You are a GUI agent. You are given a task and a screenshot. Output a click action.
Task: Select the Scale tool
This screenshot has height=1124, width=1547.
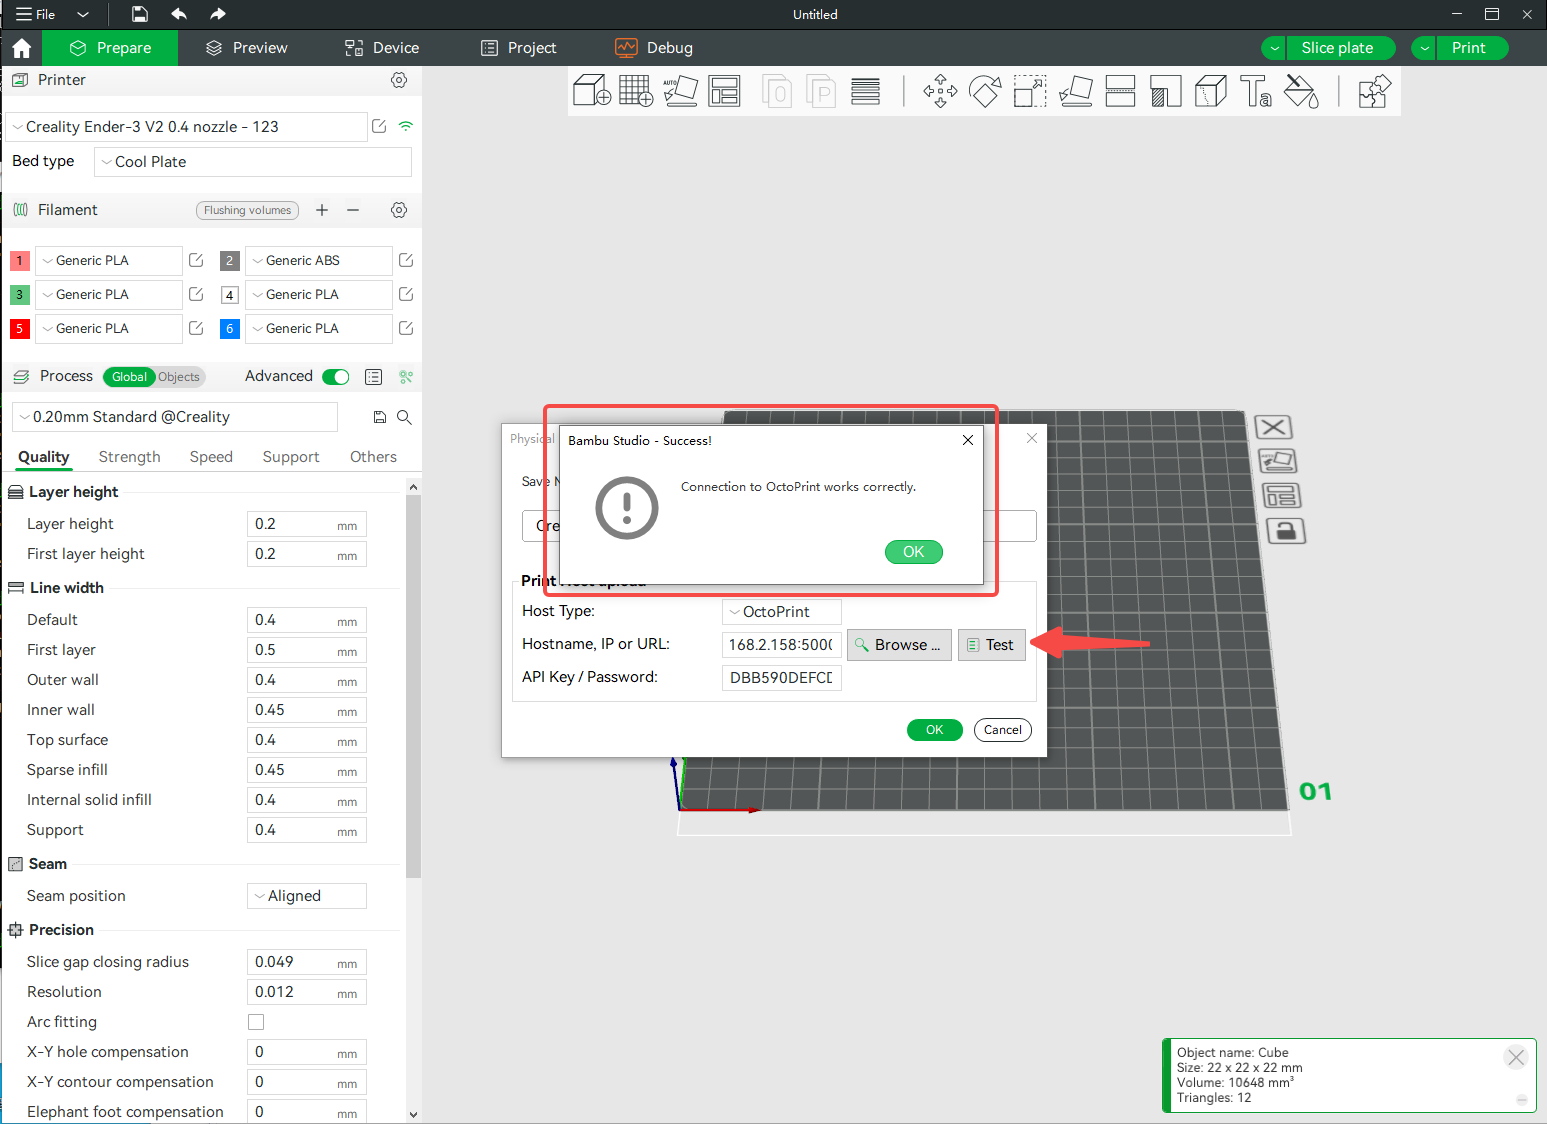[x=1030, y=91]
